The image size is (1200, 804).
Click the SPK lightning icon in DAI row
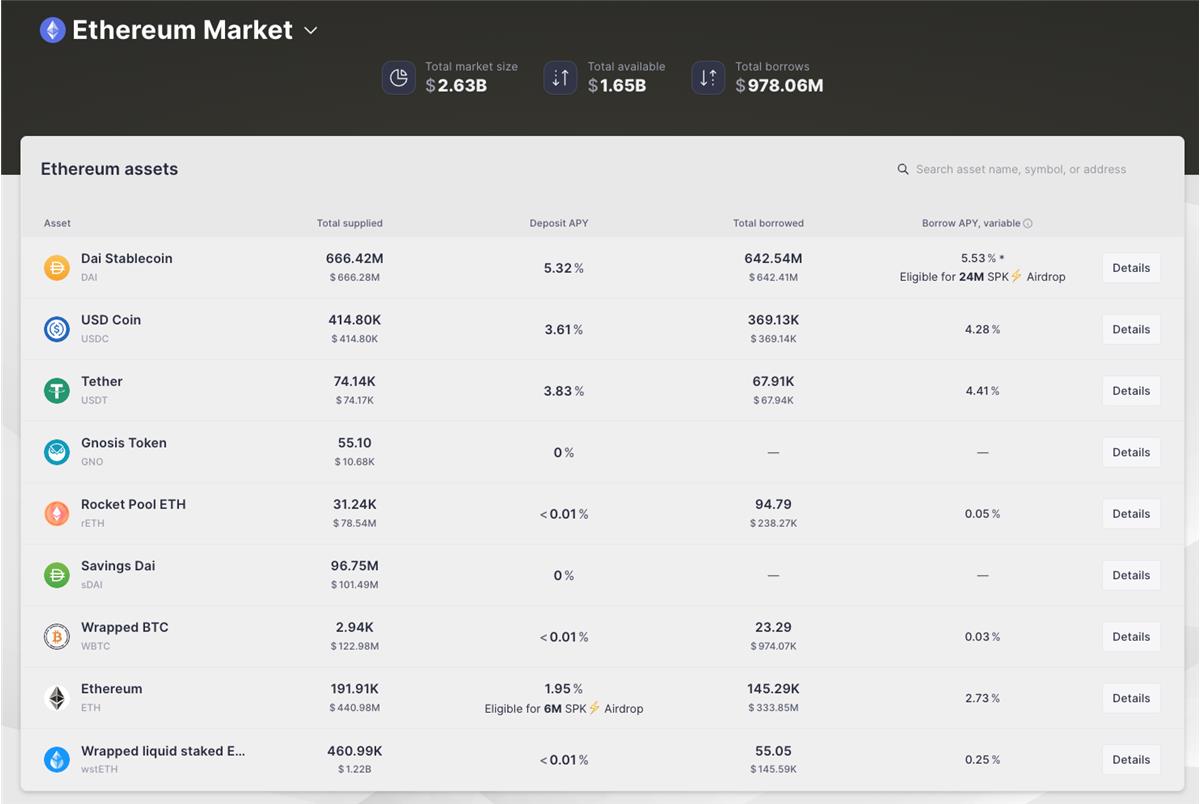click(1016, 276)
